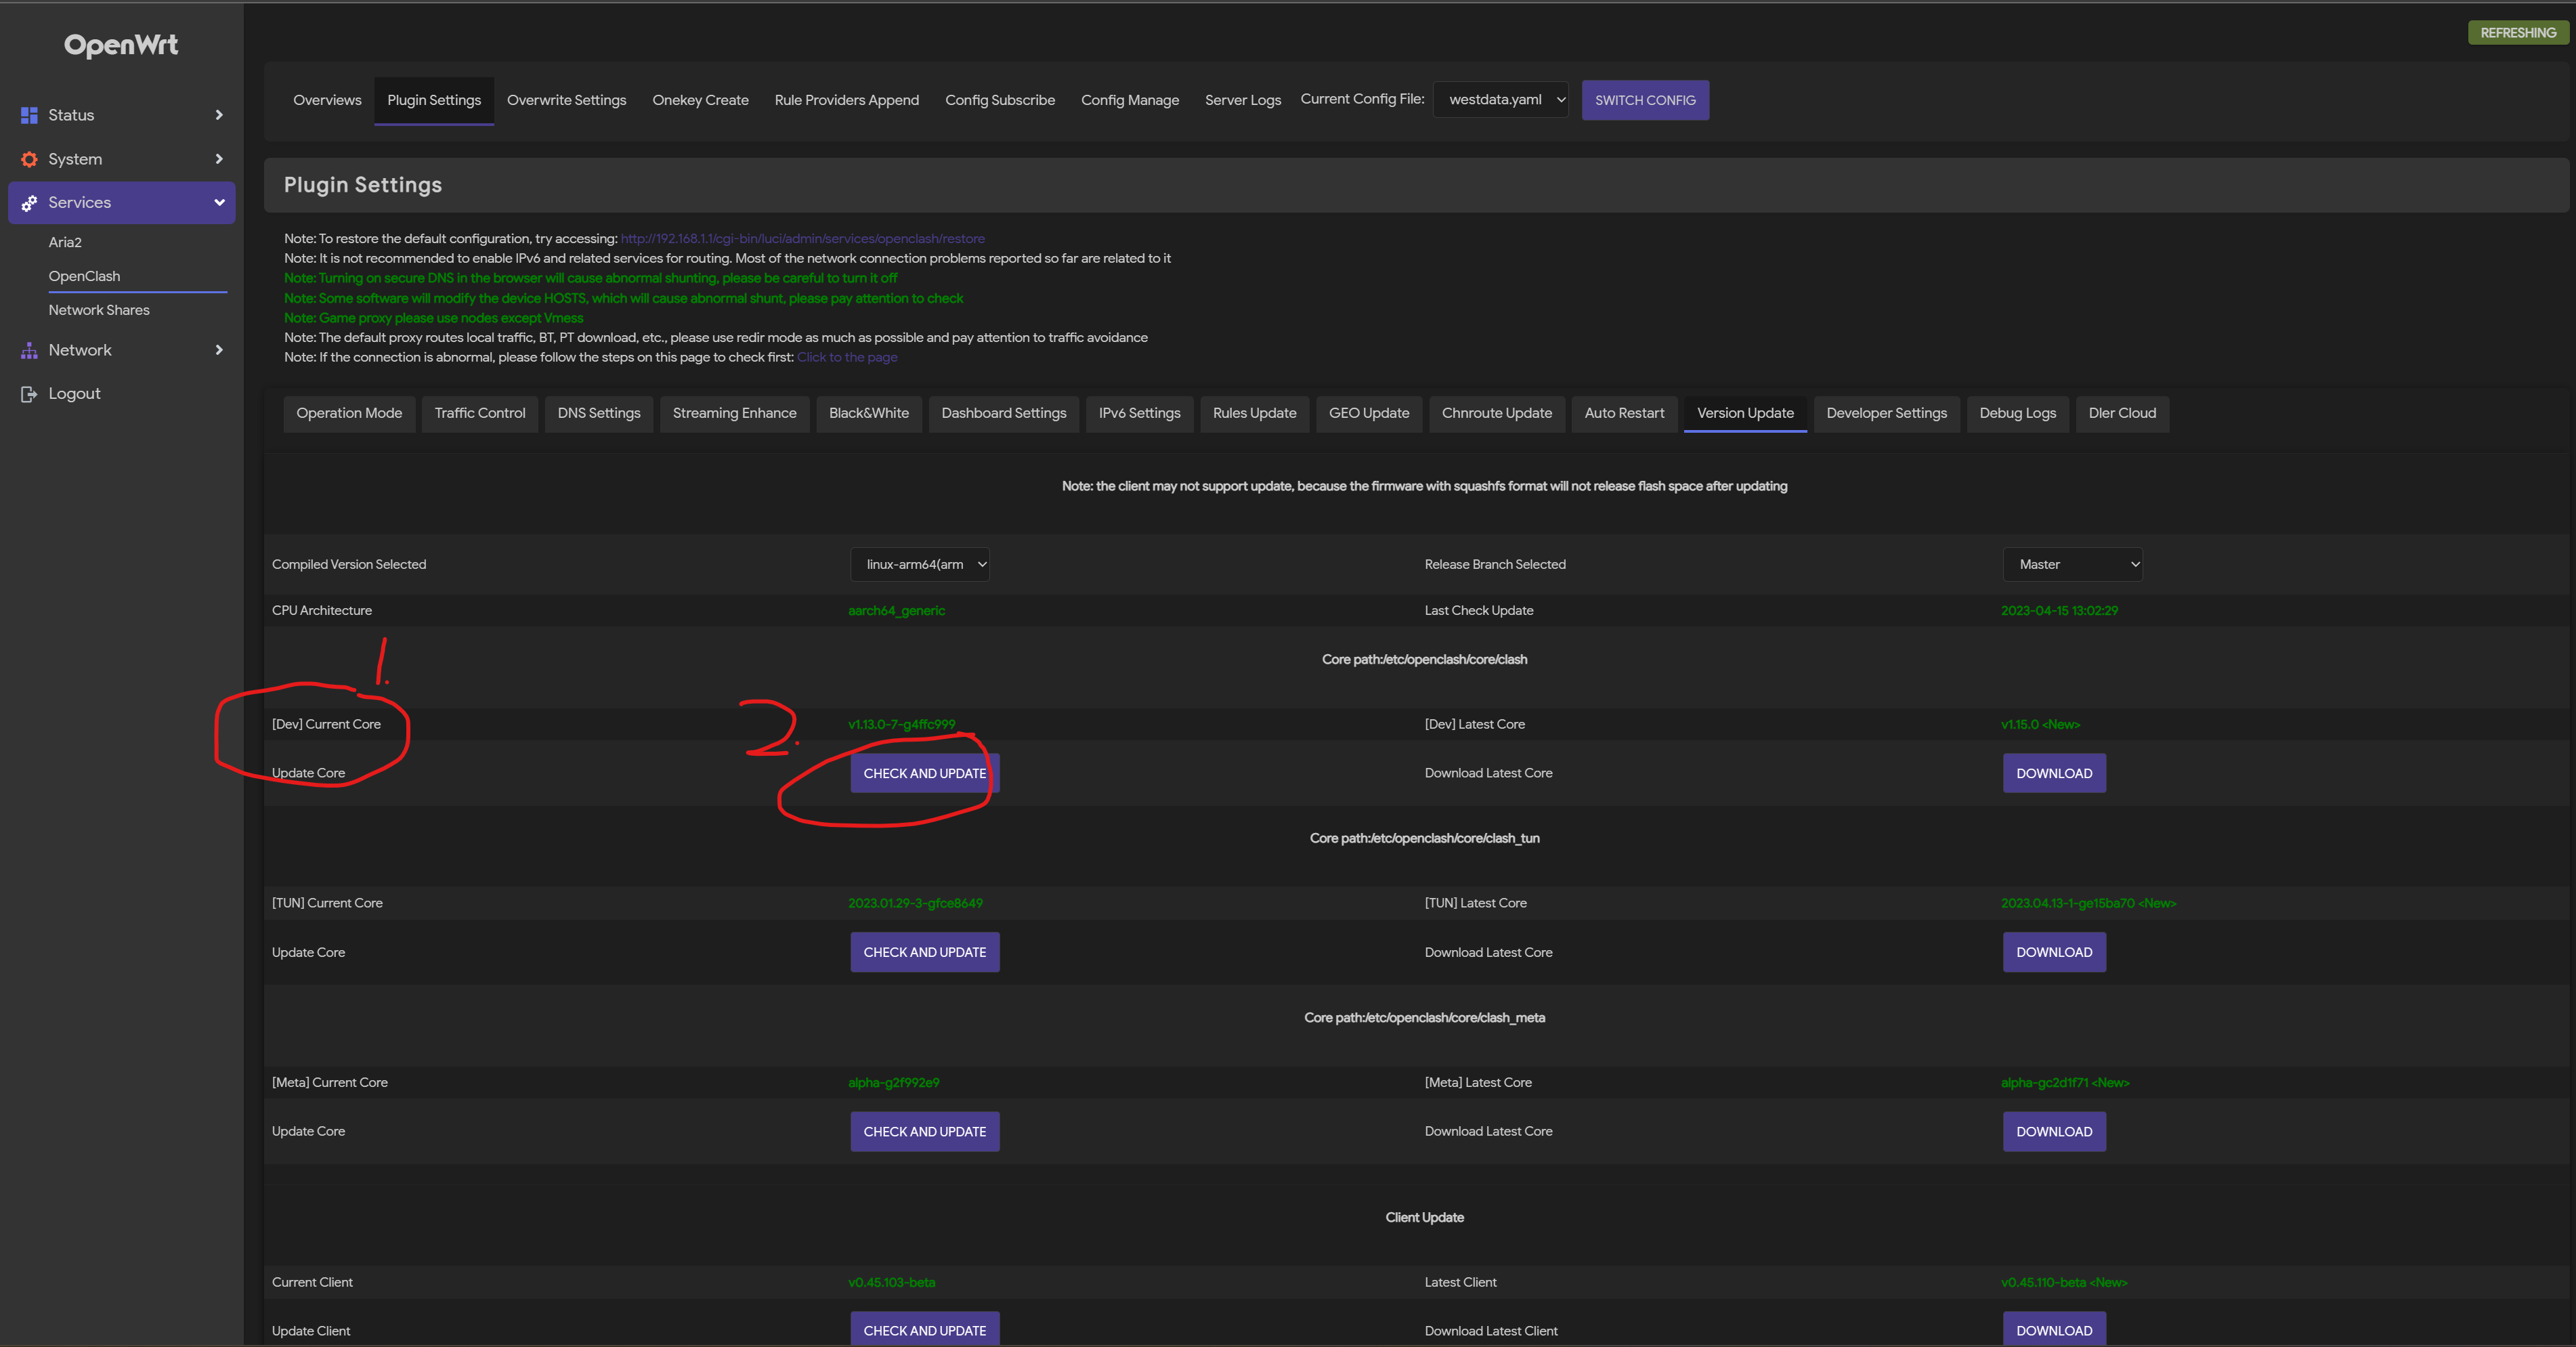The height and width of the screenshot is (1347, 2576).
Task: Click the Network topology icon in sidebar
Action: [29, 350]
